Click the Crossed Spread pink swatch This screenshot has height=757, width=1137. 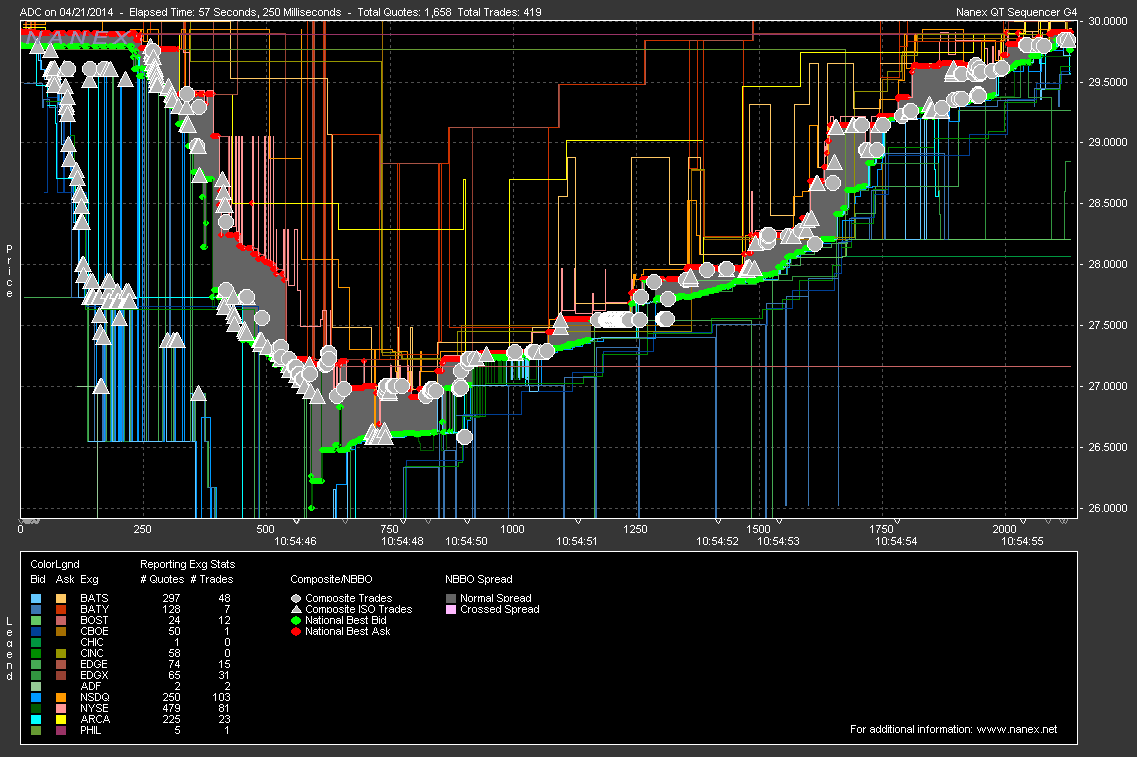tap(451, 609)
